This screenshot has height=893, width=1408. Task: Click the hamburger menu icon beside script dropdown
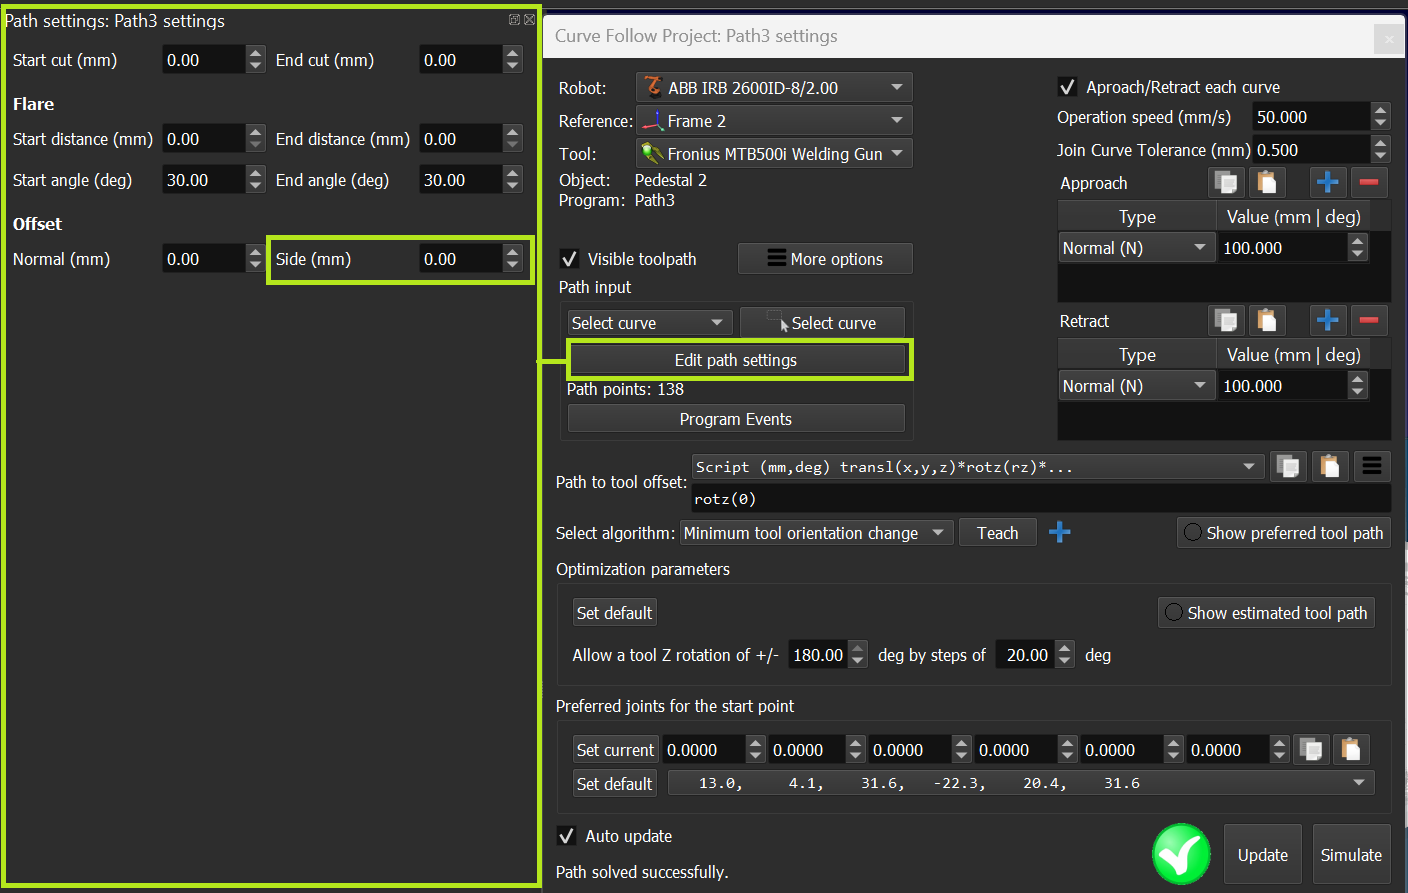click(x=1371, y=466)
